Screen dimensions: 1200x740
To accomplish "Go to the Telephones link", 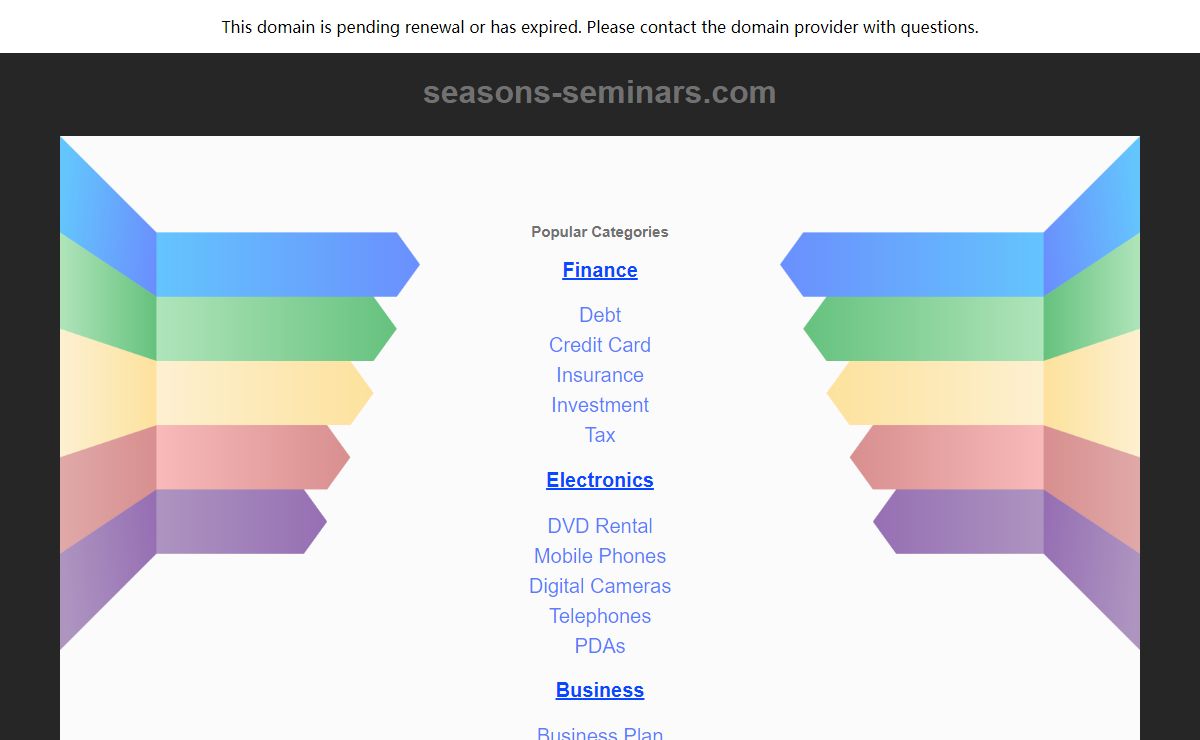I will coord(600,616).
